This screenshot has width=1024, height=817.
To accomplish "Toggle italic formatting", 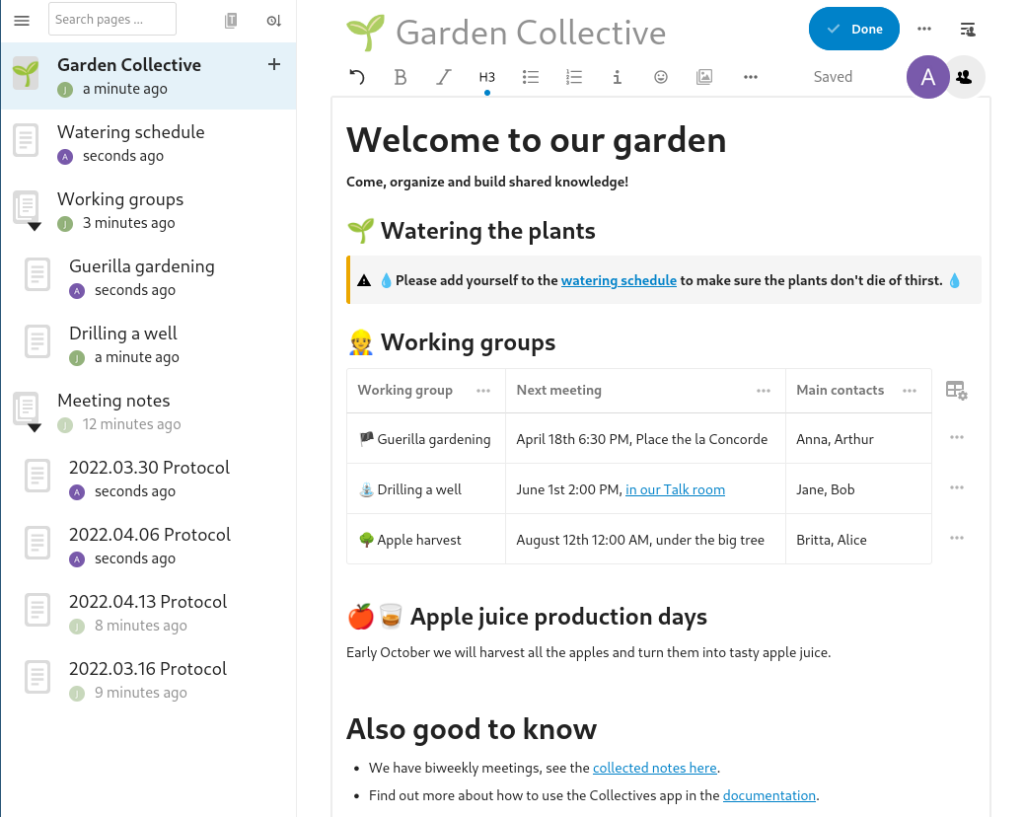I will 443,77.
